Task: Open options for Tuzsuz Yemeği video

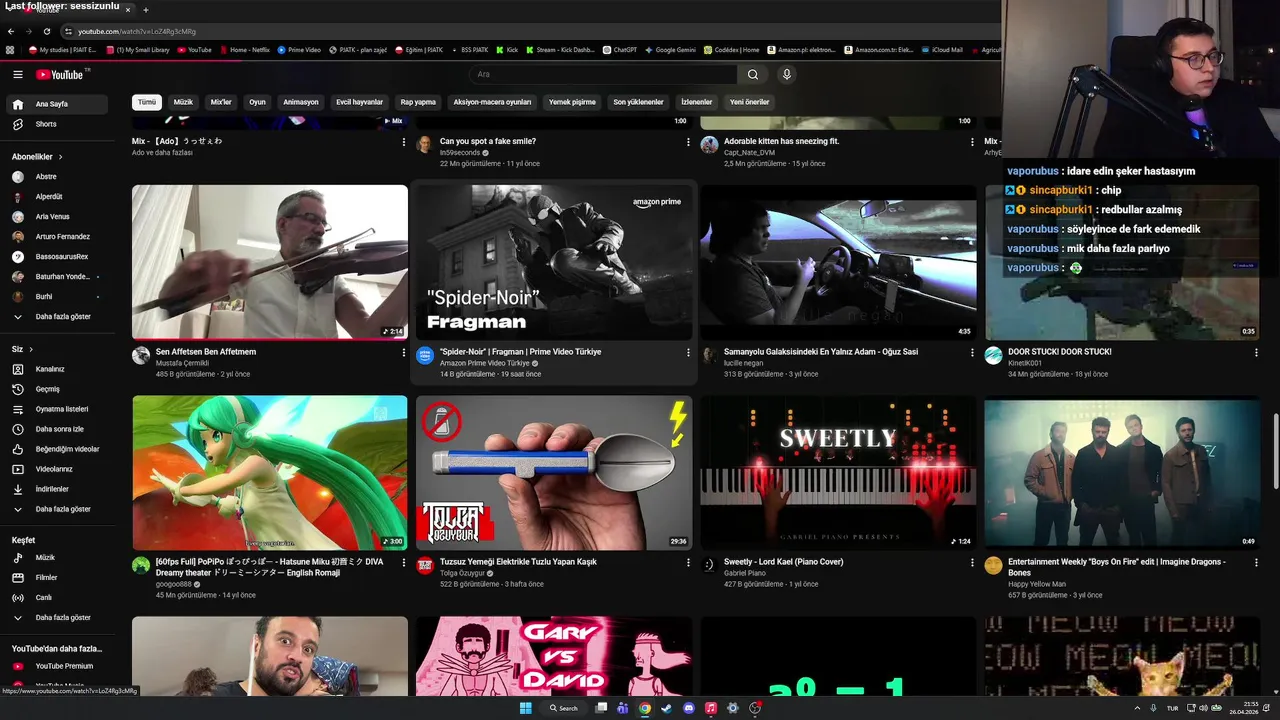Action: click(x=688, y=563)
